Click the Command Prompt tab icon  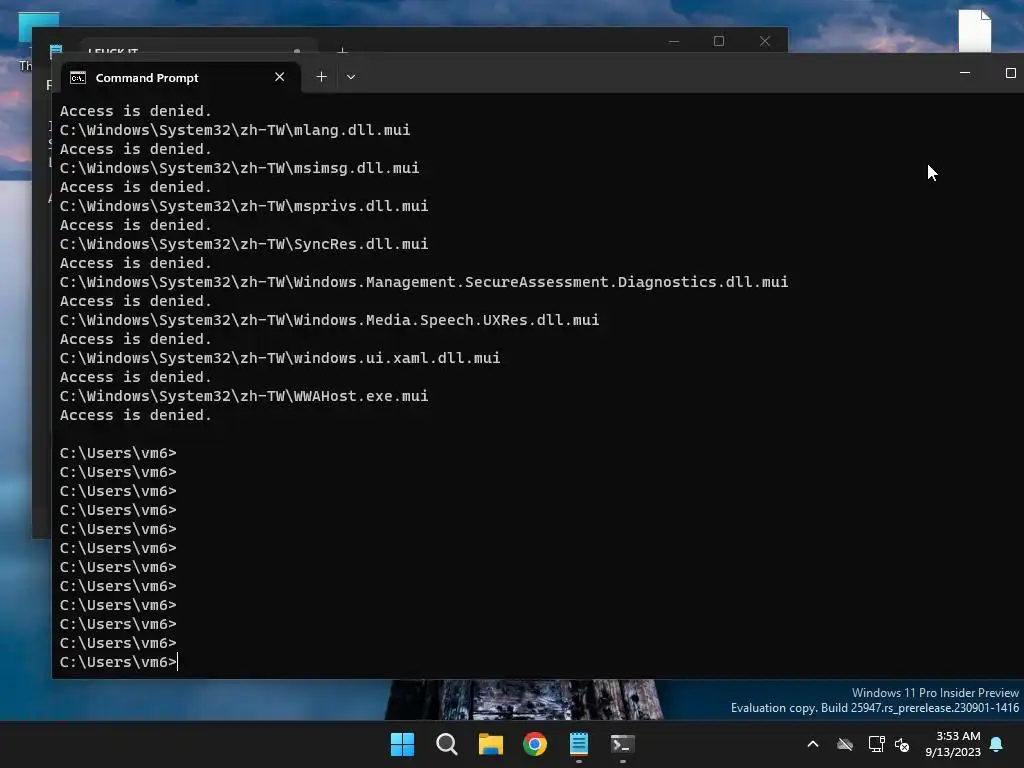78,78
